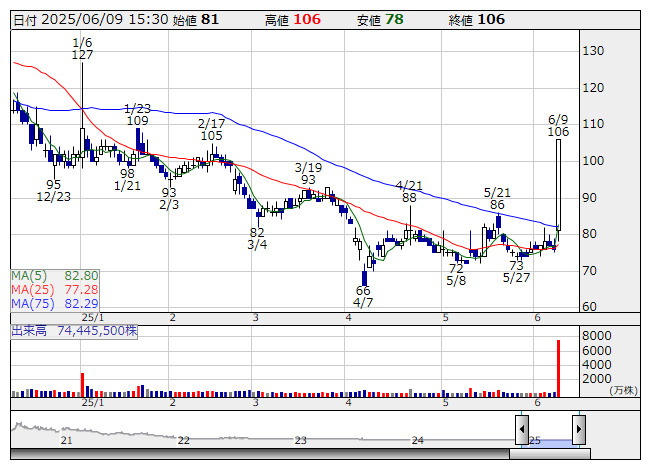This screenshot has height=470, width=653.
Task: Click year 23 on overview timeline
Action: pos(300,440)
